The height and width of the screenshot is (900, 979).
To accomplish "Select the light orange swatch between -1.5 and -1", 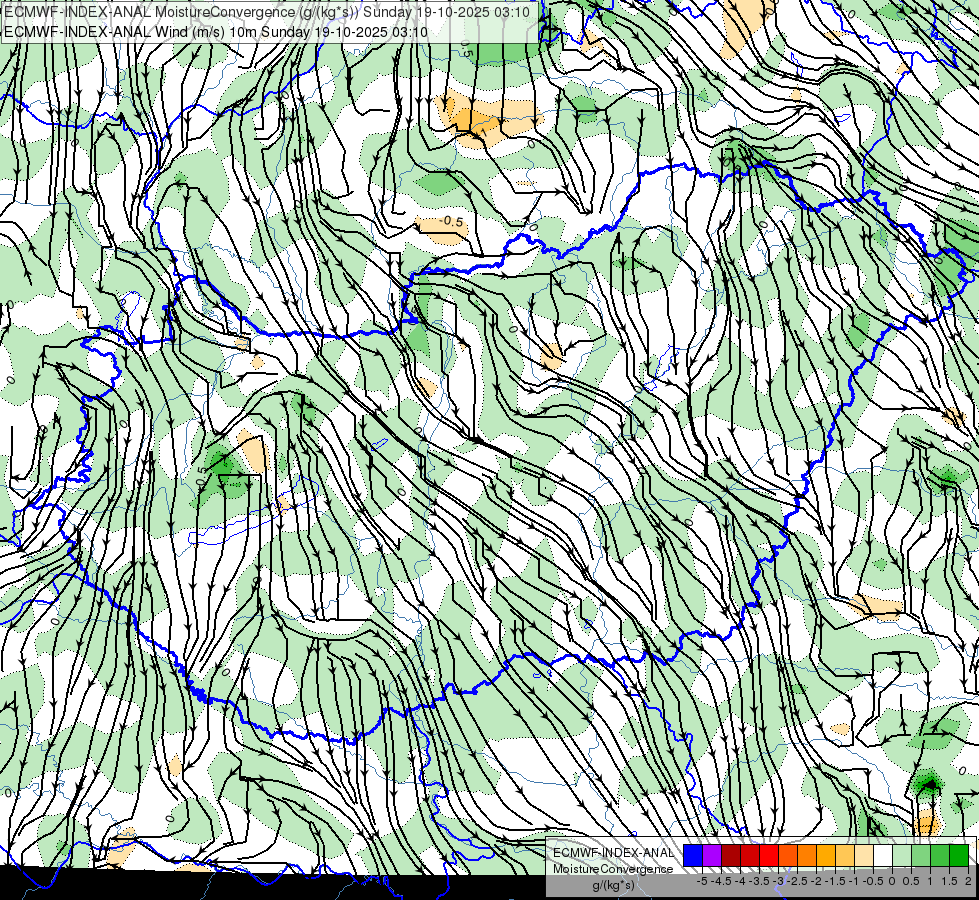I will [x=845, y=856].
